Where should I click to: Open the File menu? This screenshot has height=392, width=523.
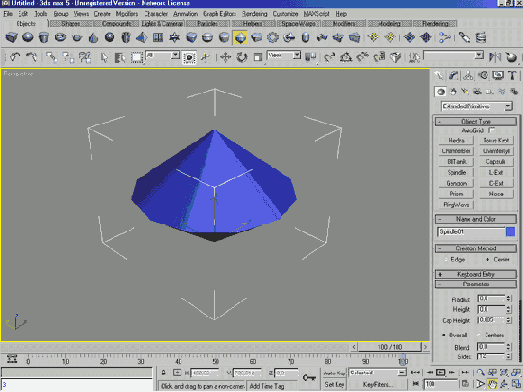click(8, 14)
